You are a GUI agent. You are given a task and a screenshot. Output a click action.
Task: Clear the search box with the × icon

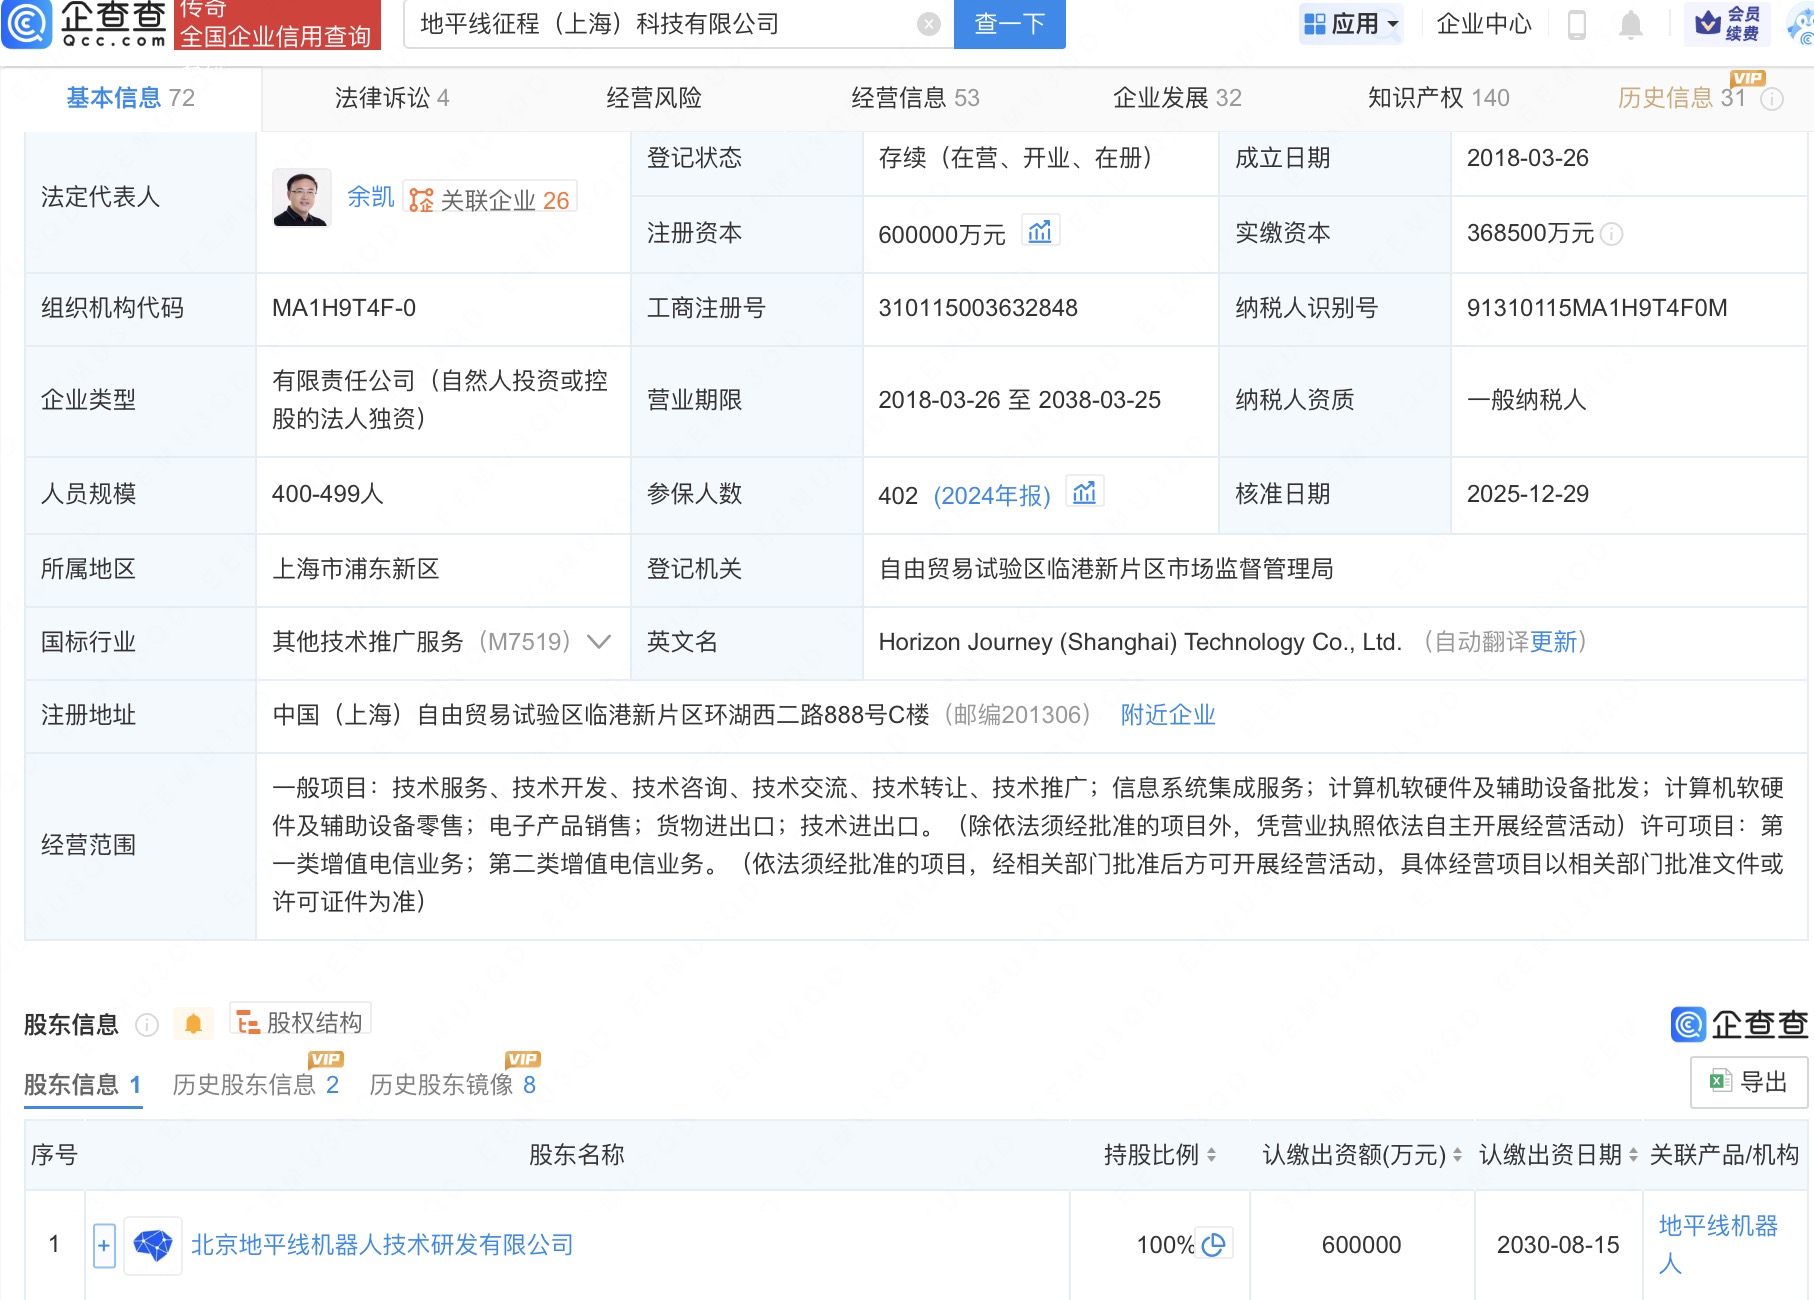(927, 25)
